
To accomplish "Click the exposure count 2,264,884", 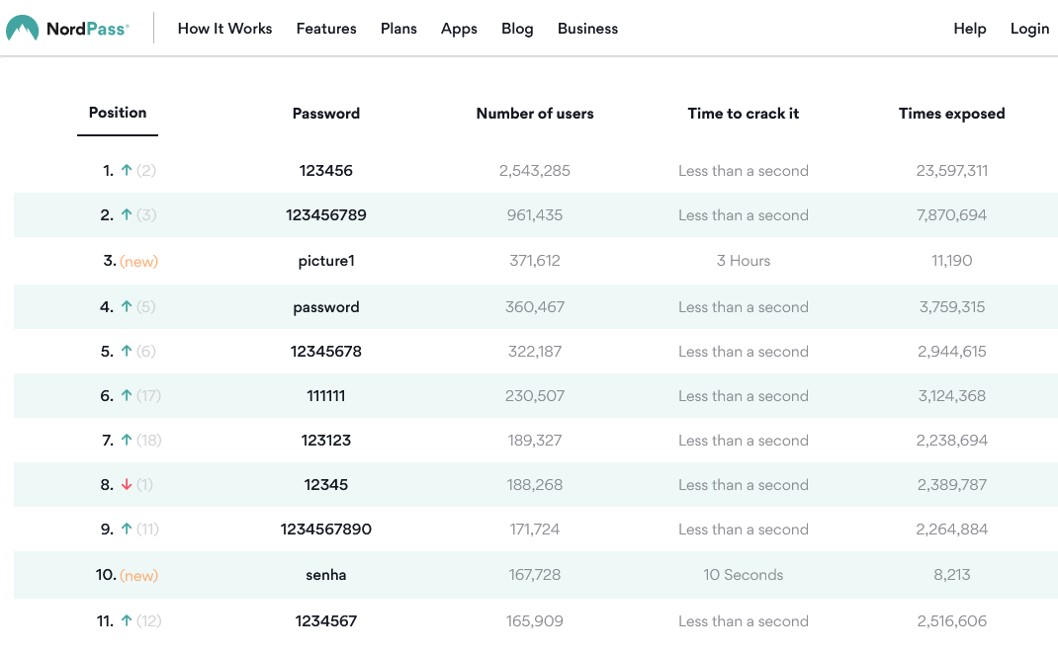I will pos(951,530).
